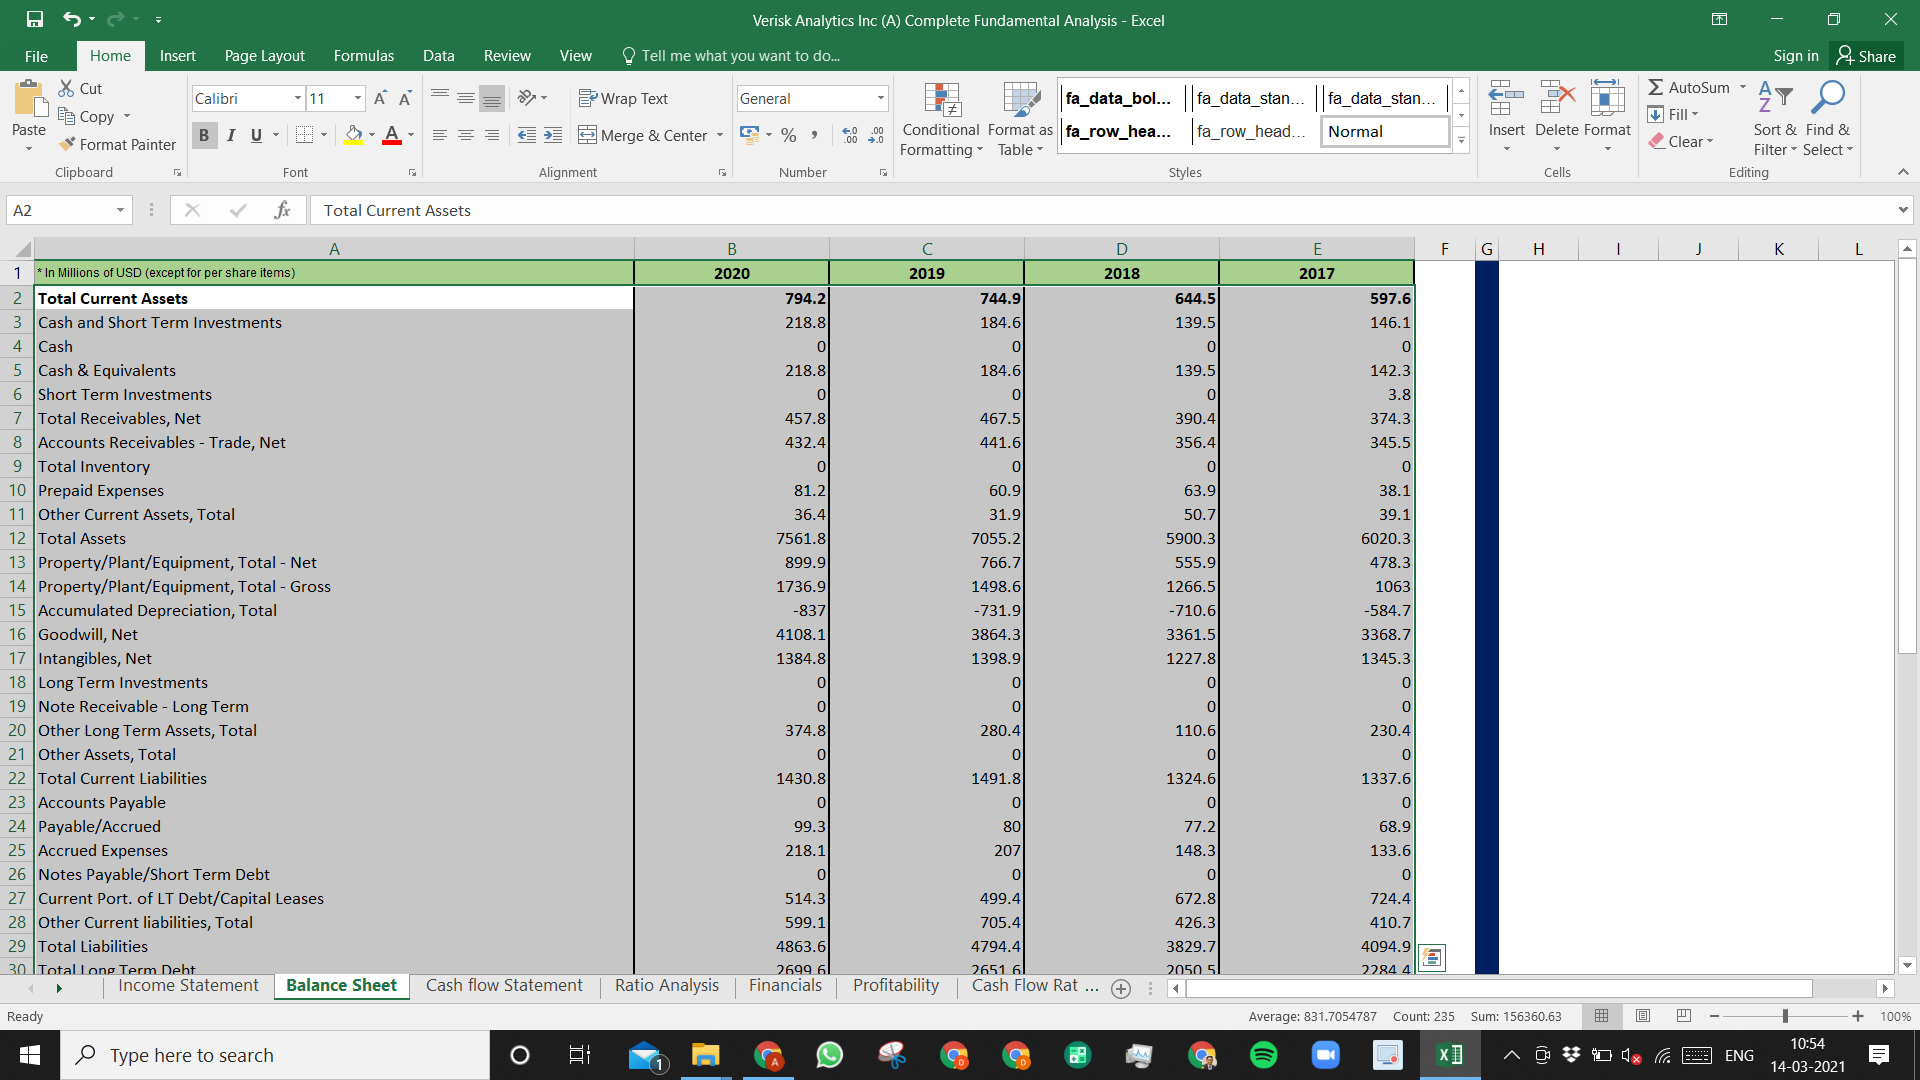Toggle Wrap Text

tap(624, 98)
